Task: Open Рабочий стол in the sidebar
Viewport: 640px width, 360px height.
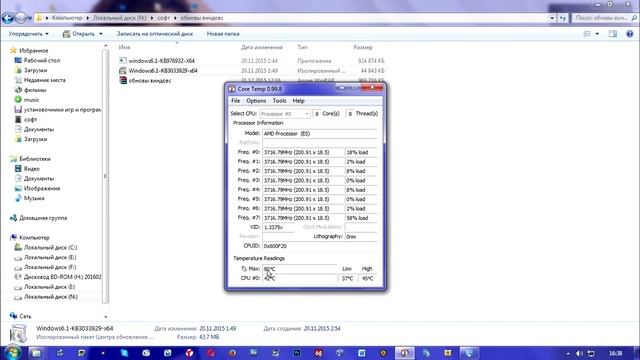Action: pos(42,60)
